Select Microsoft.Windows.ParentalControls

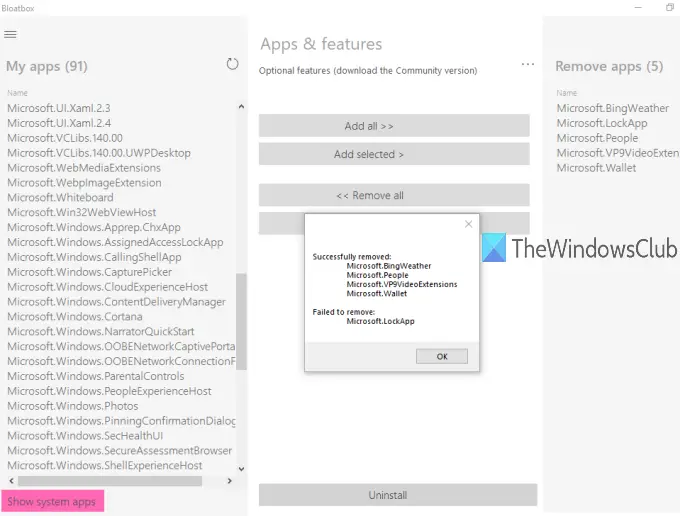pos(95,376)
